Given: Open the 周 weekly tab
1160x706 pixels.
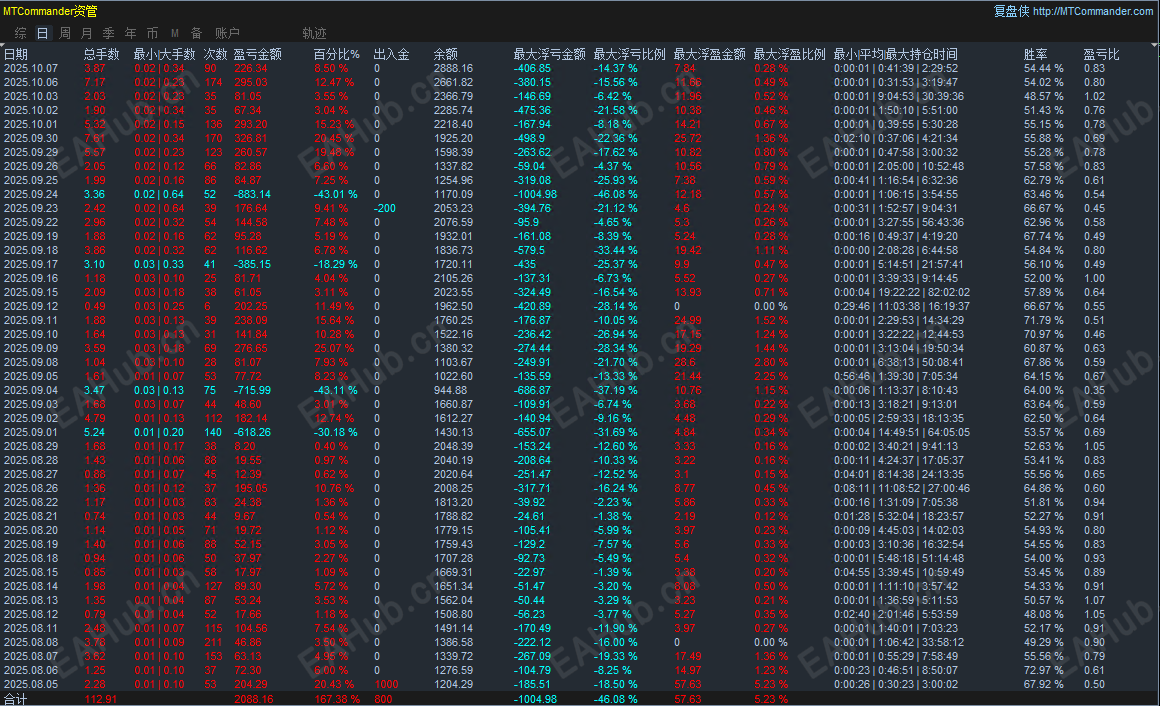Looking at the screenshot, I should pyautogui.click(x=65, y=33).
